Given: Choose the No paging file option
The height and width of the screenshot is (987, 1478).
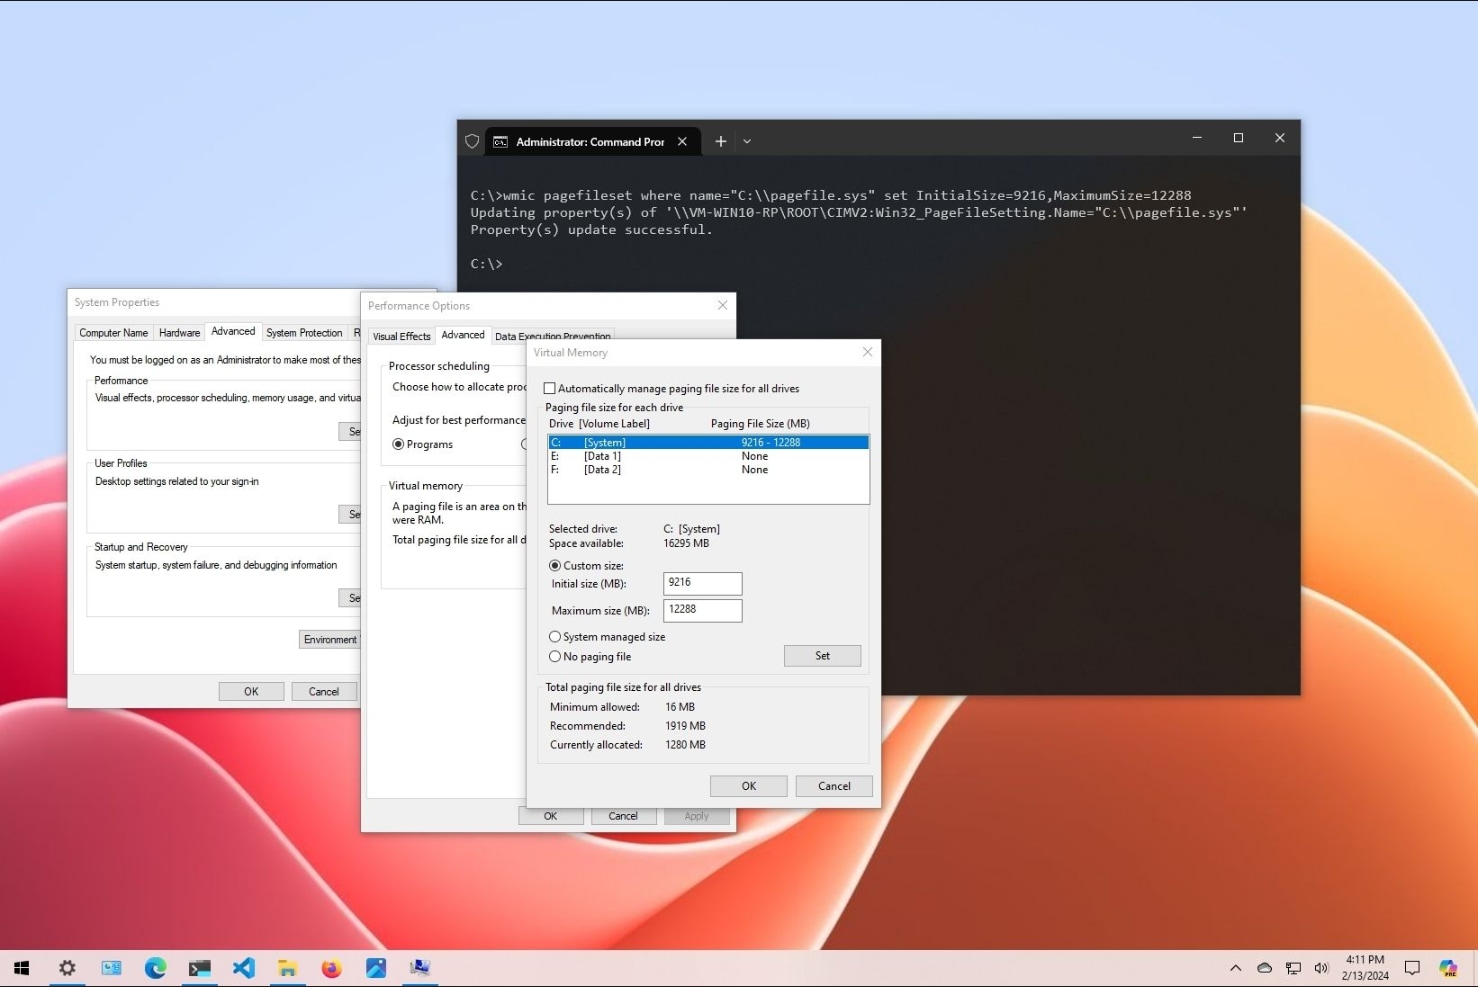Looking at the screenshot, I should coord(555,656).
